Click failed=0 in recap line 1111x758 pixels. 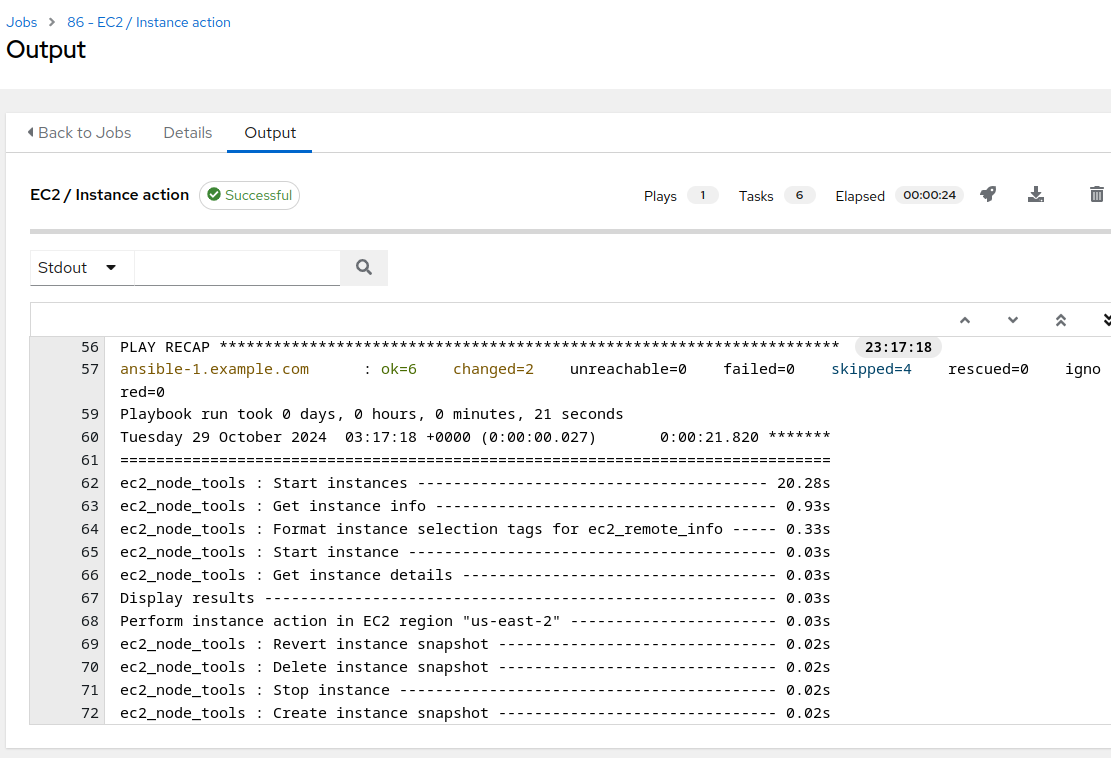click(759, 369)
